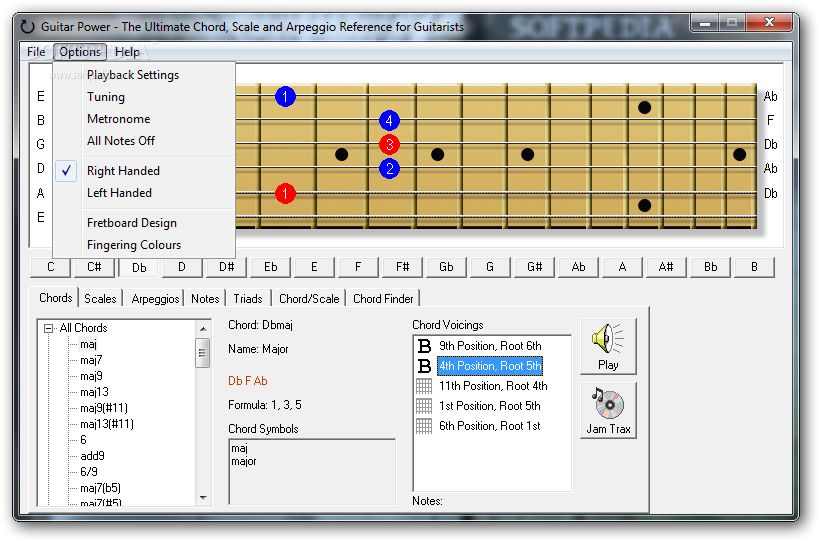Viewport: 820px width, 542px height.
Task: Select maj13 in chord tree
Action: pos(94,392)
